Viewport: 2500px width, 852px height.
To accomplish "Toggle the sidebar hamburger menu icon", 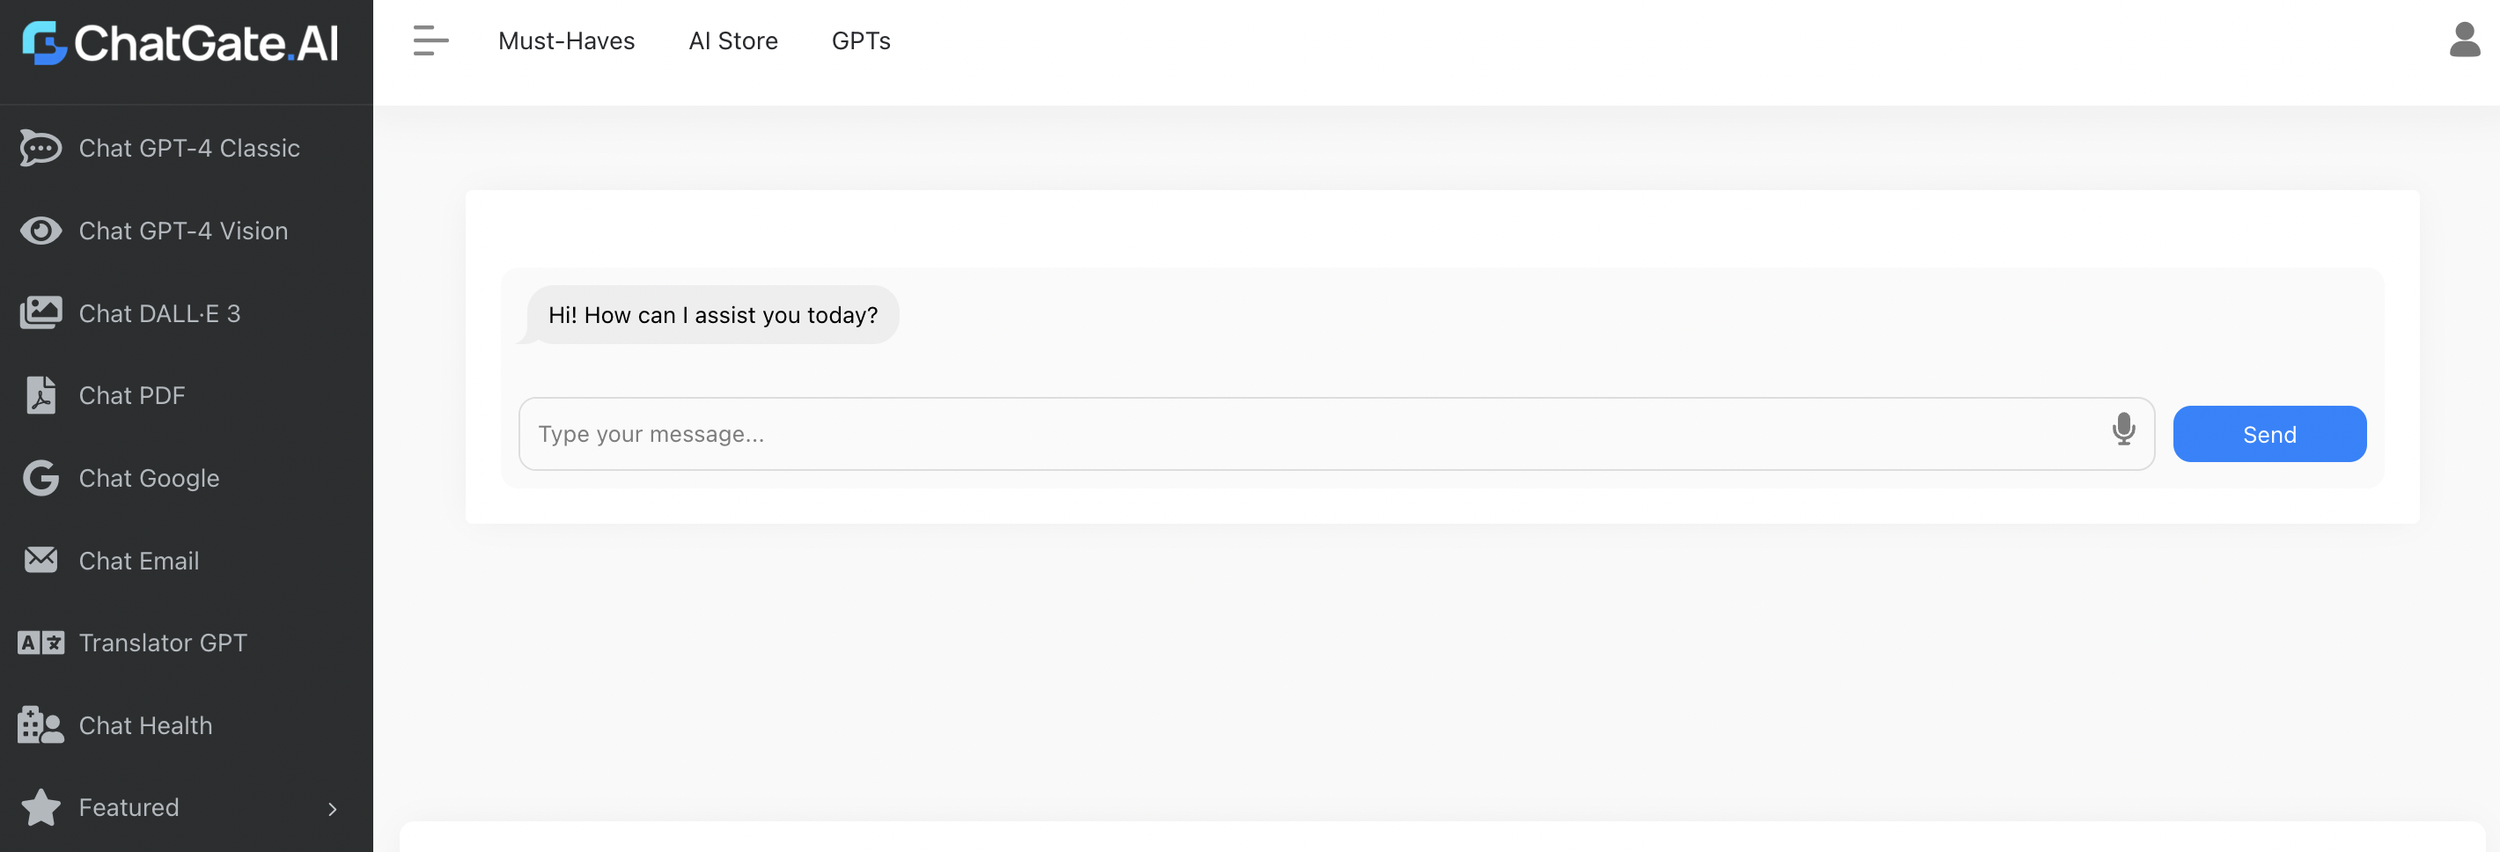I will tap(431, 41).
